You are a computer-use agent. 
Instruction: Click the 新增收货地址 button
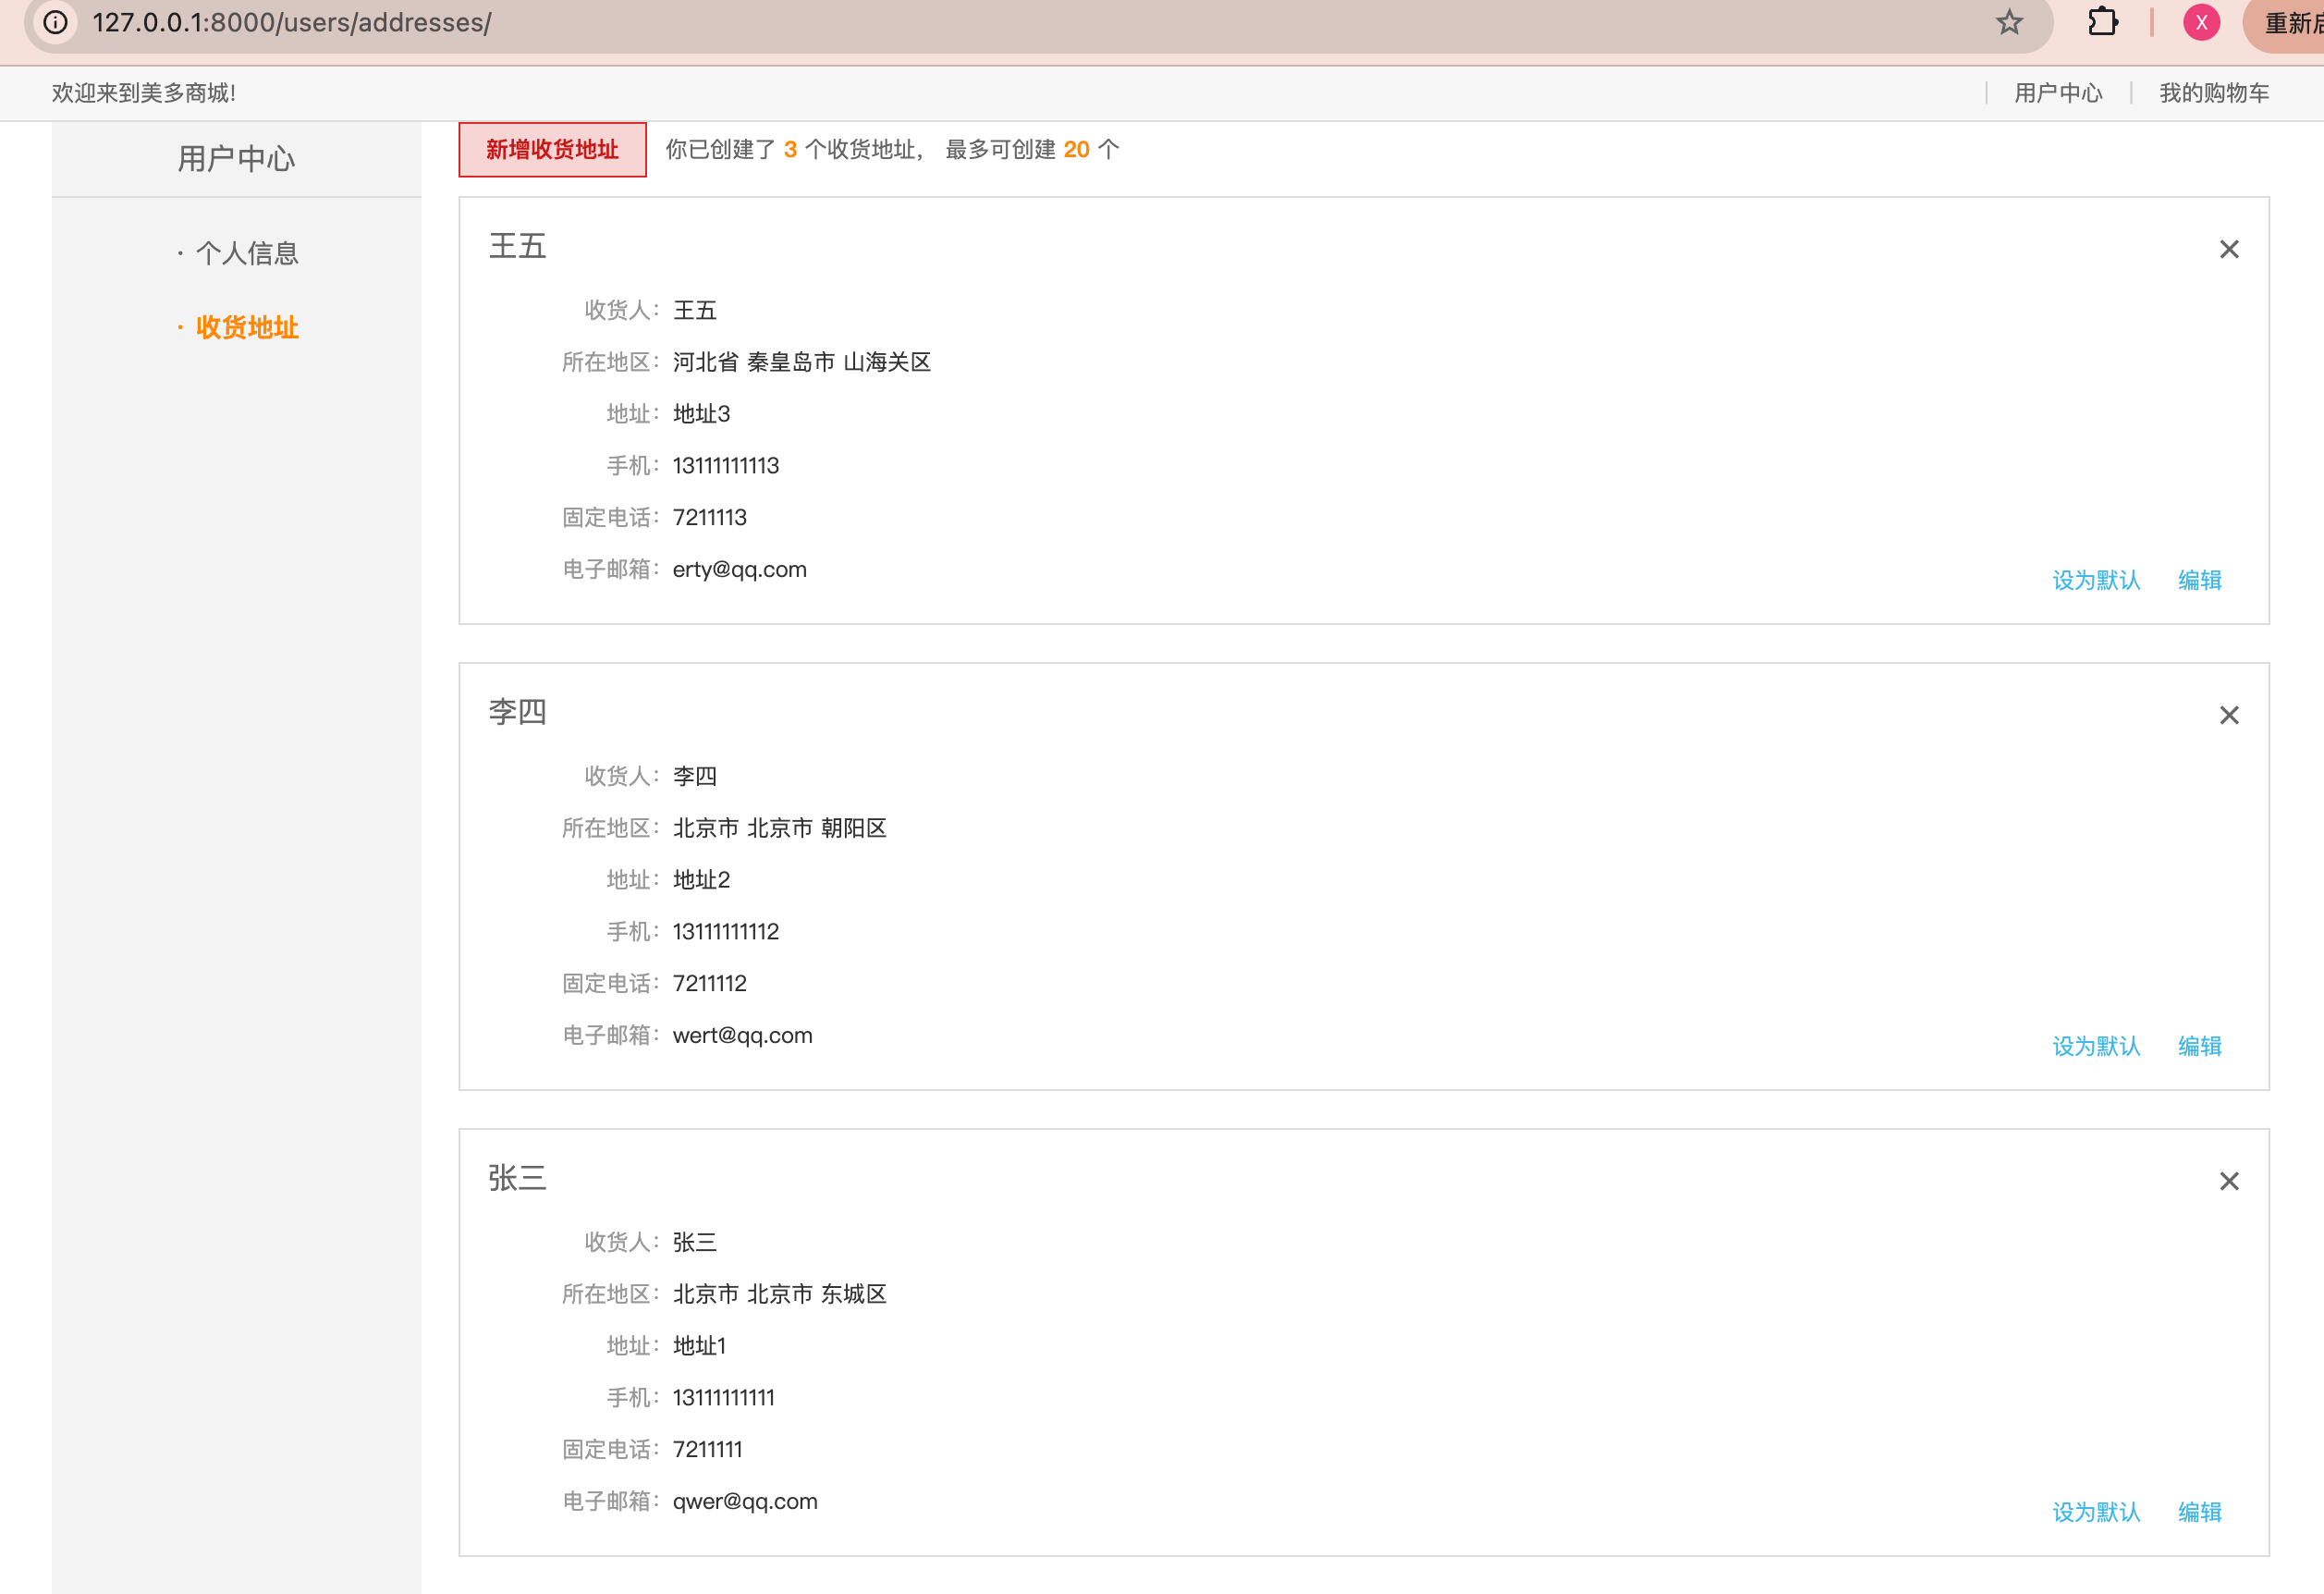[x=552, y=149]
